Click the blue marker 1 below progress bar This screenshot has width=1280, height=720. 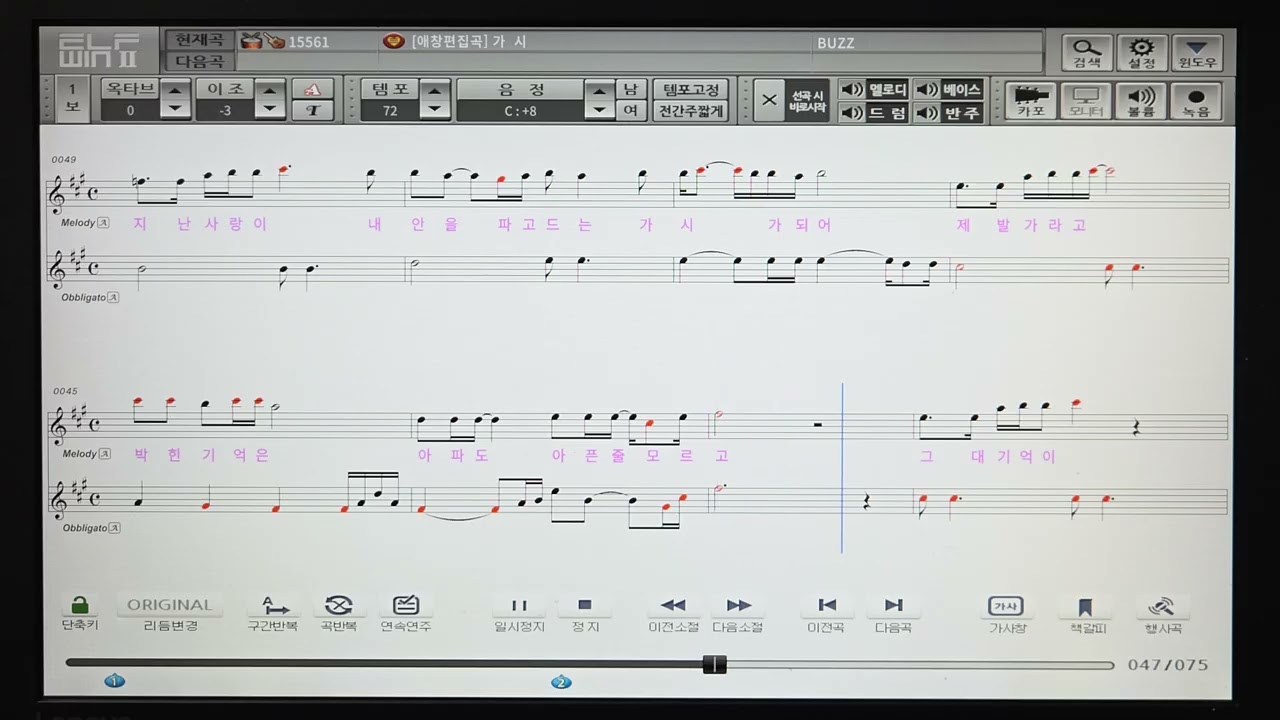[x=114, y=682]
